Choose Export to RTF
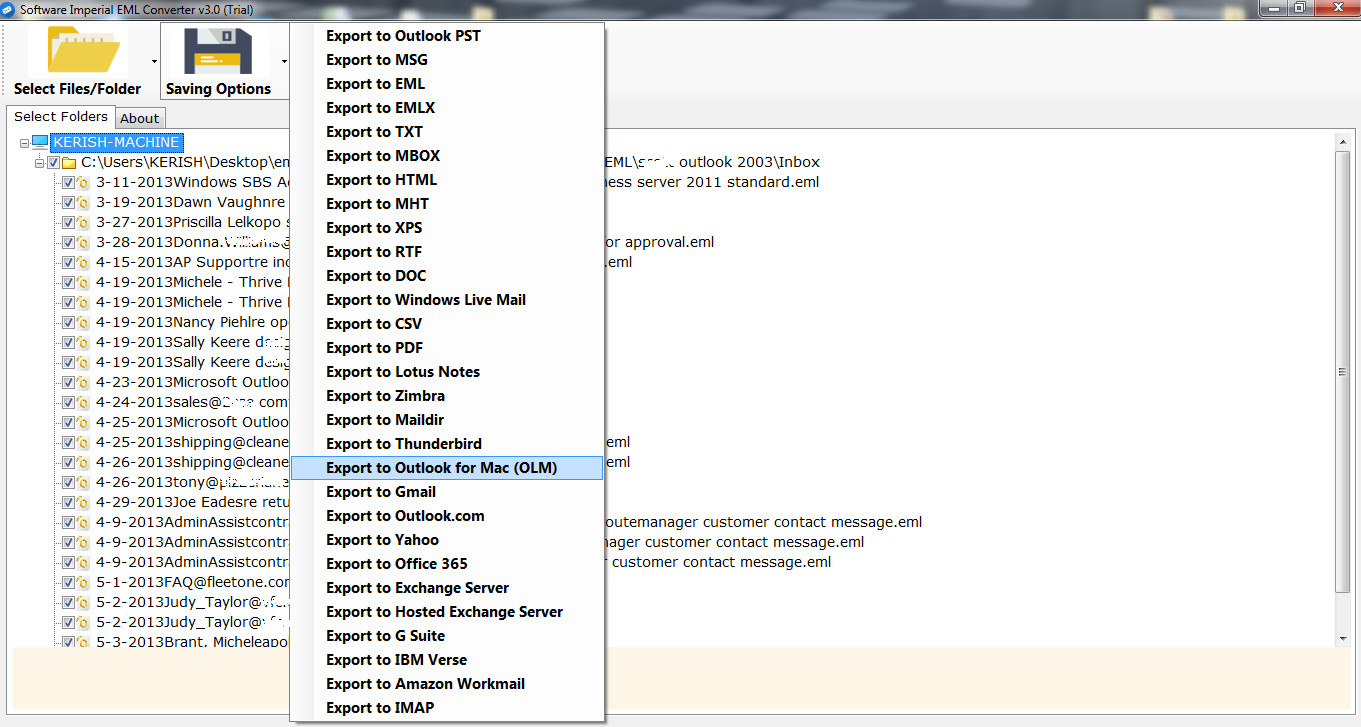 click(x=447, y=252)
